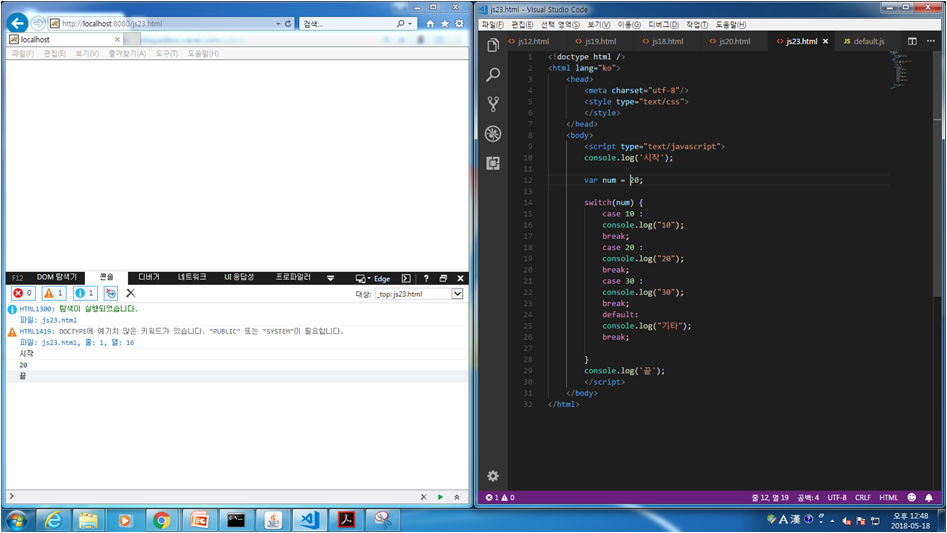
Task: Switch to the 네트워크 tab
Action: click(192, 277)
